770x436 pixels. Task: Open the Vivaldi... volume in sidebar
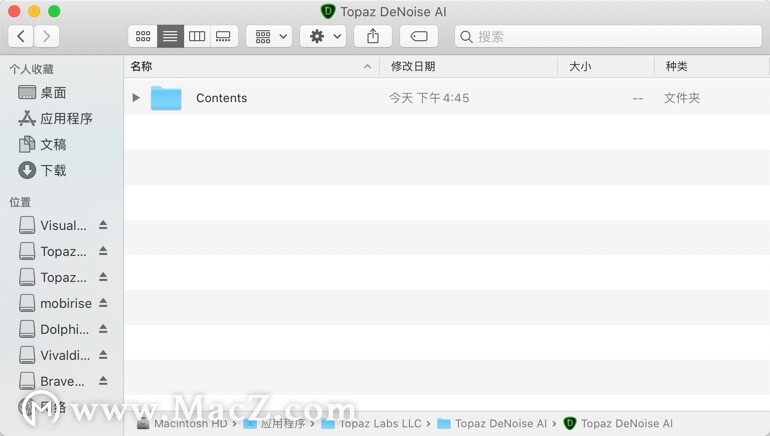pos(54,355)
